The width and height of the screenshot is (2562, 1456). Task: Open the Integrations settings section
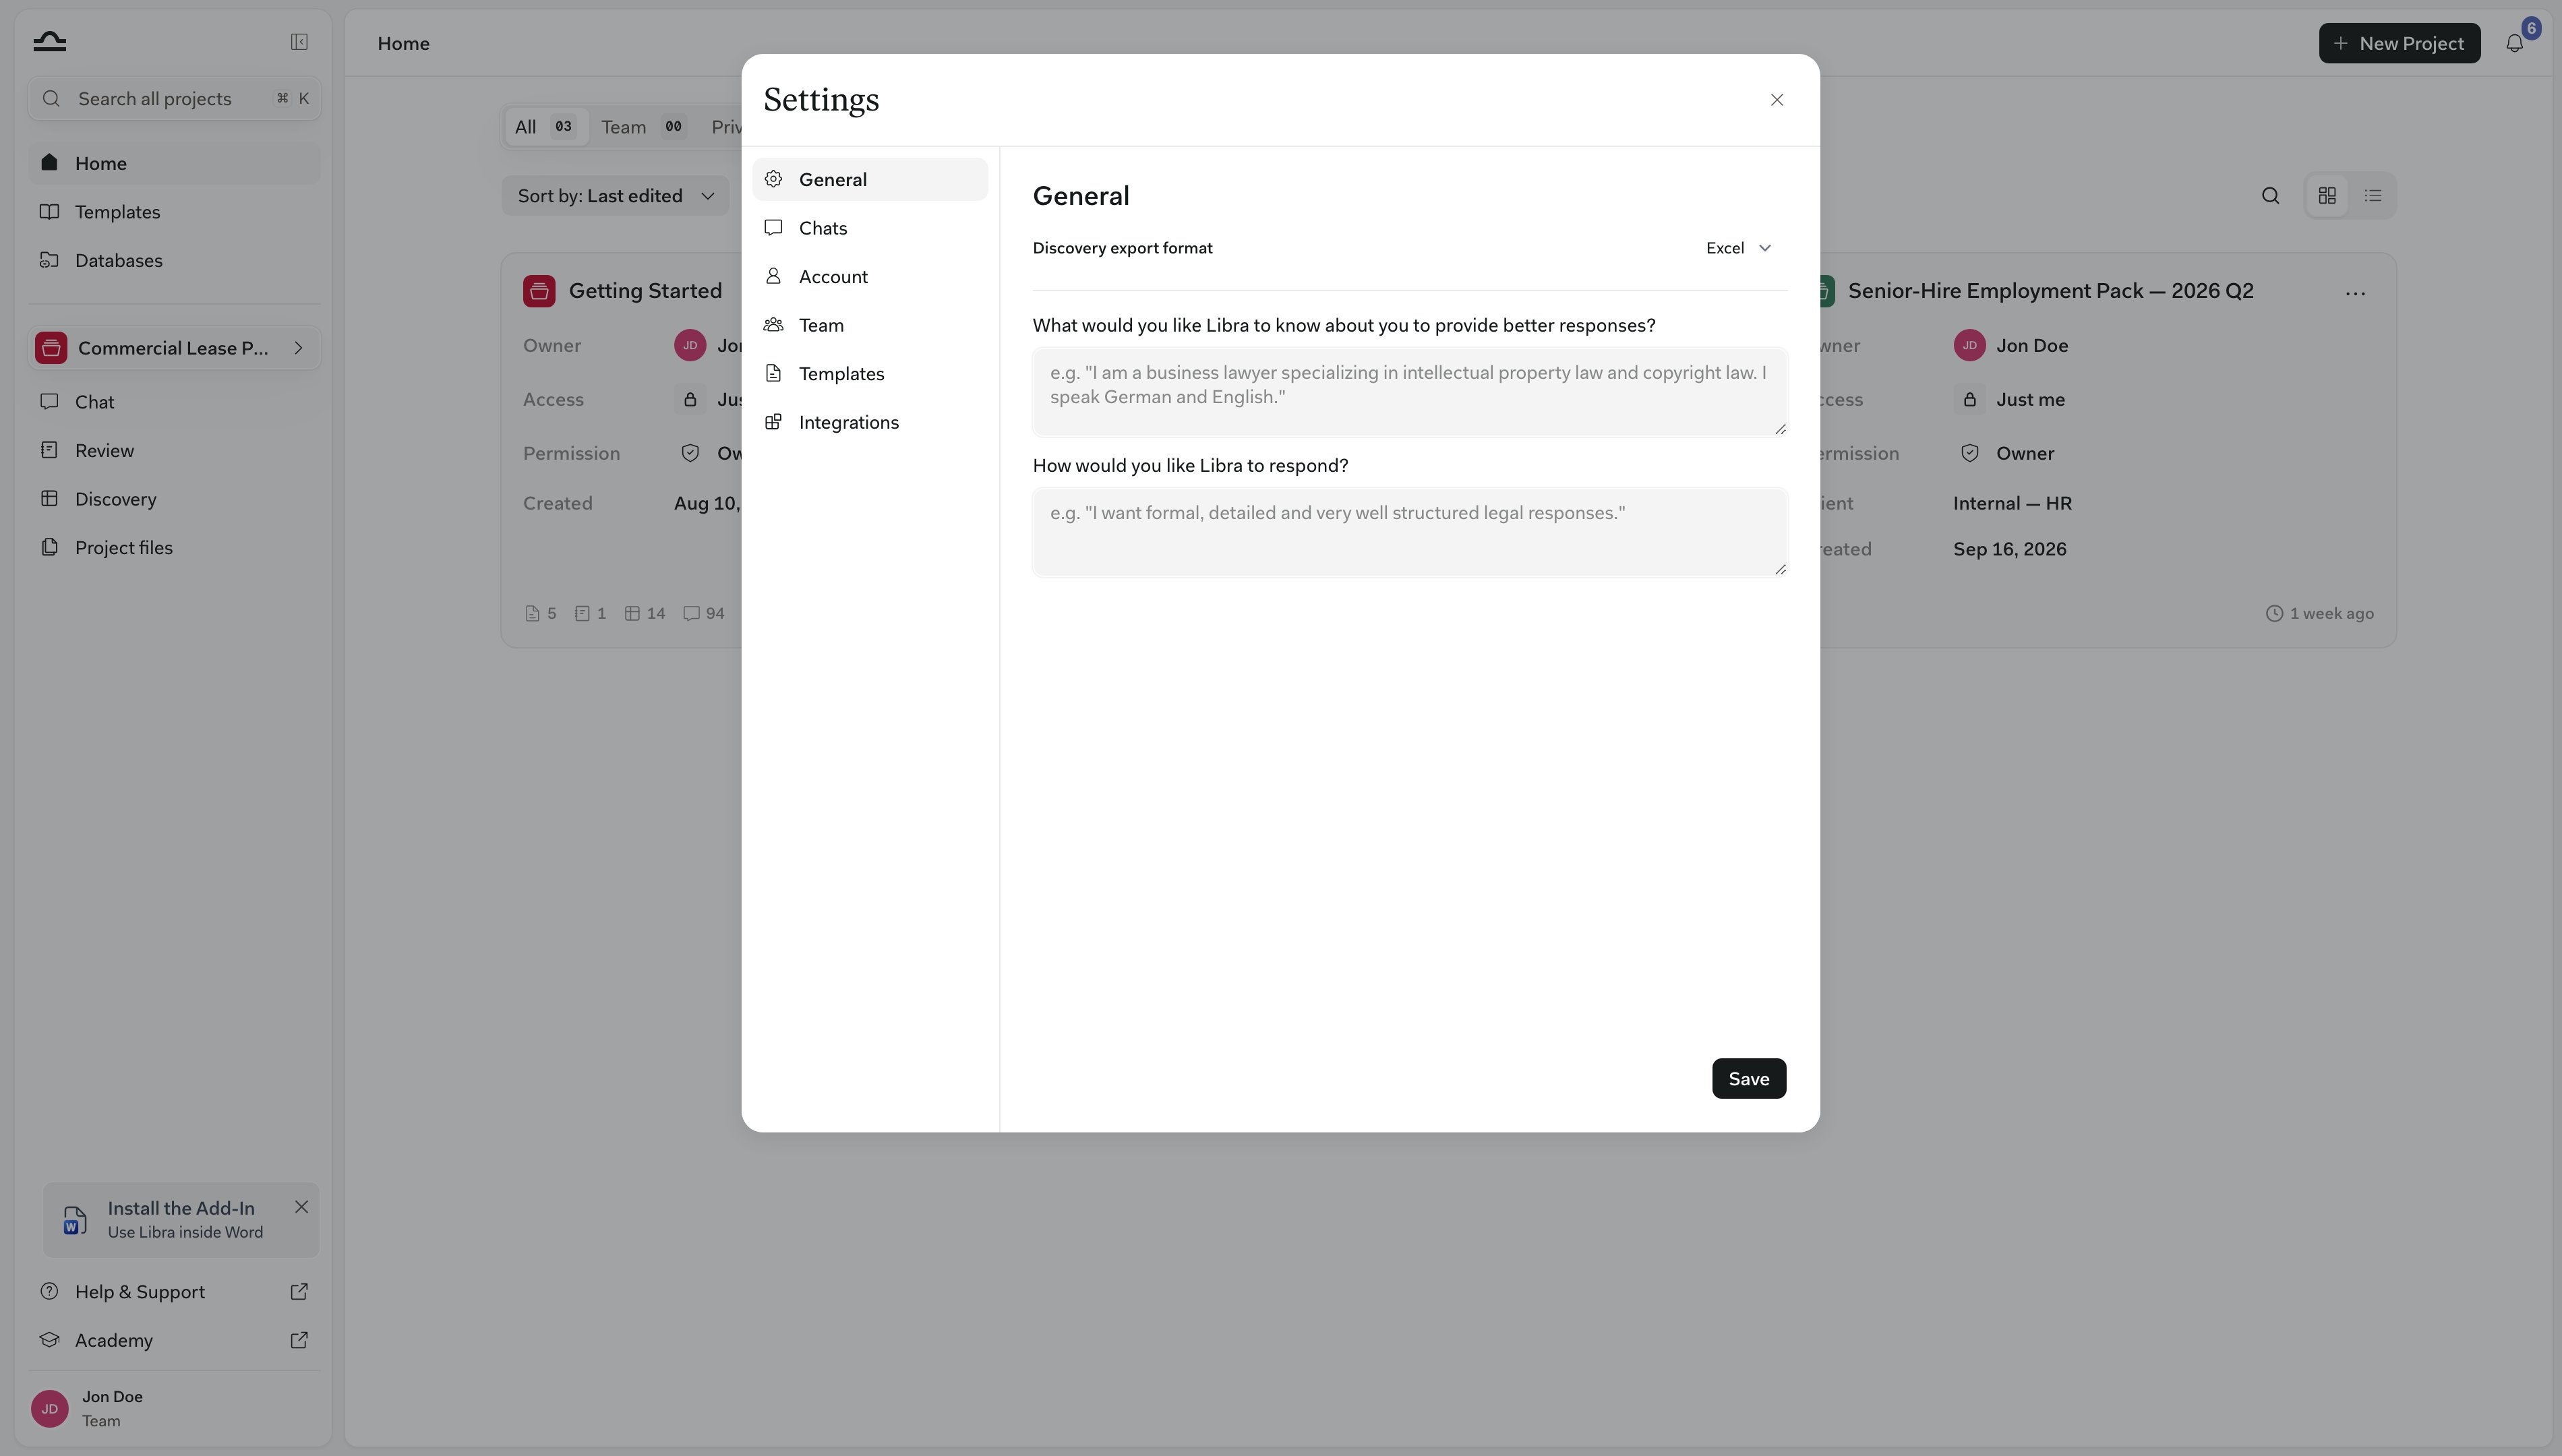869,422
